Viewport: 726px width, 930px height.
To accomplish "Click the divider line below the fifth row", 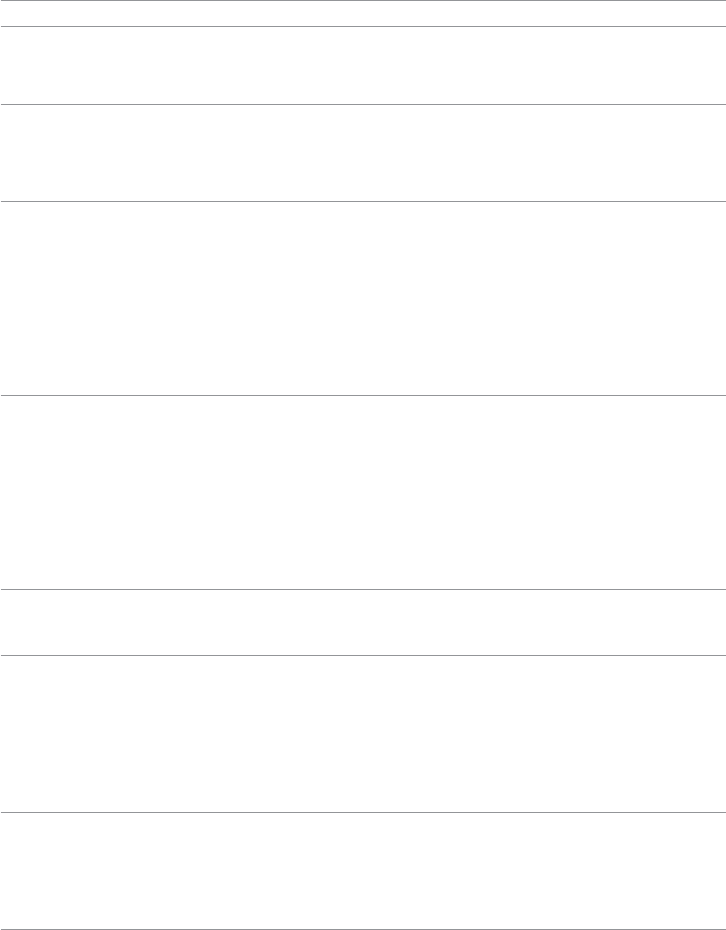I will [363, 589].
